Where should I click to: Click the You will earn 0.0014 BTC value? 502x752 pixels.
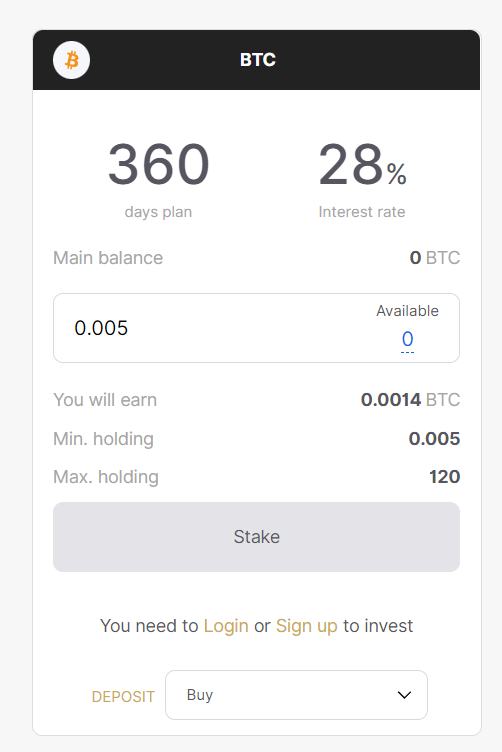pos(410,400)
